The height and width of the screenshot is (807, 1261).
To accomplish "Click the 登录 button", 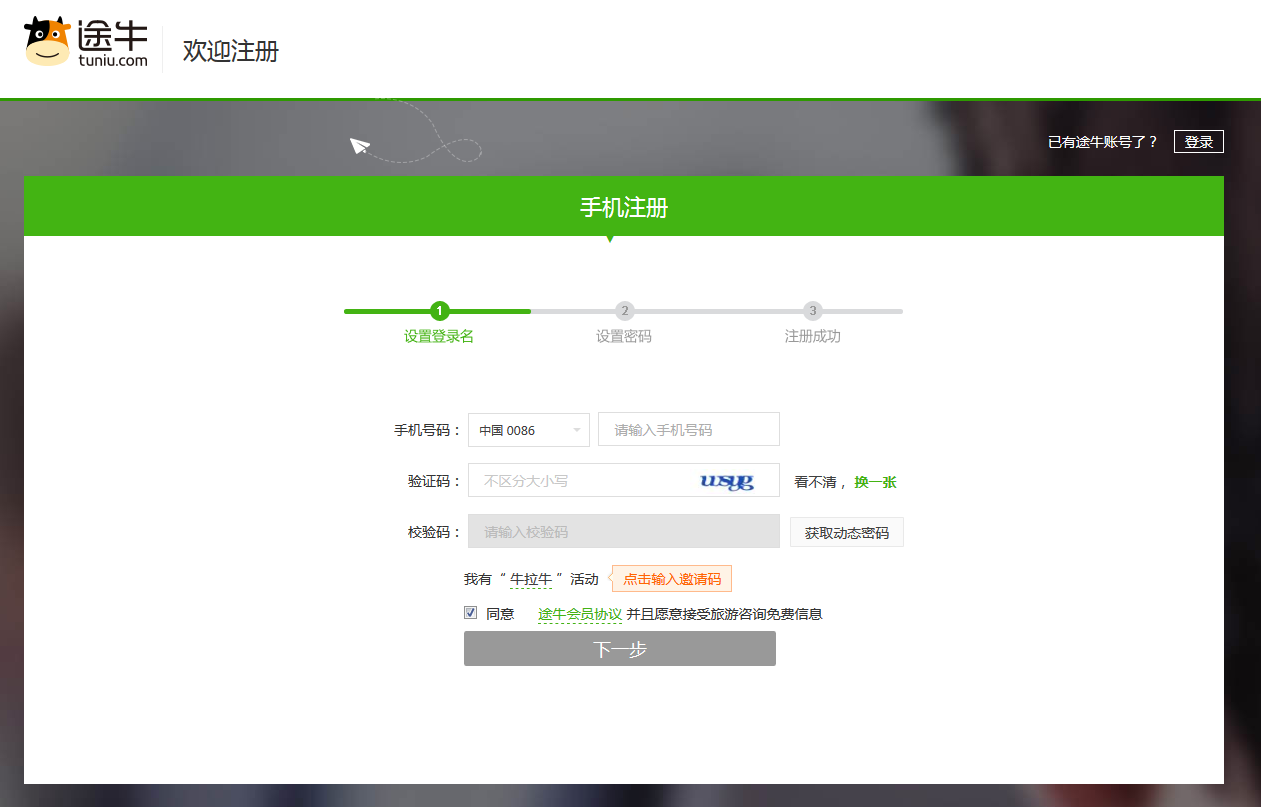I will click(x=1198, y=142).
